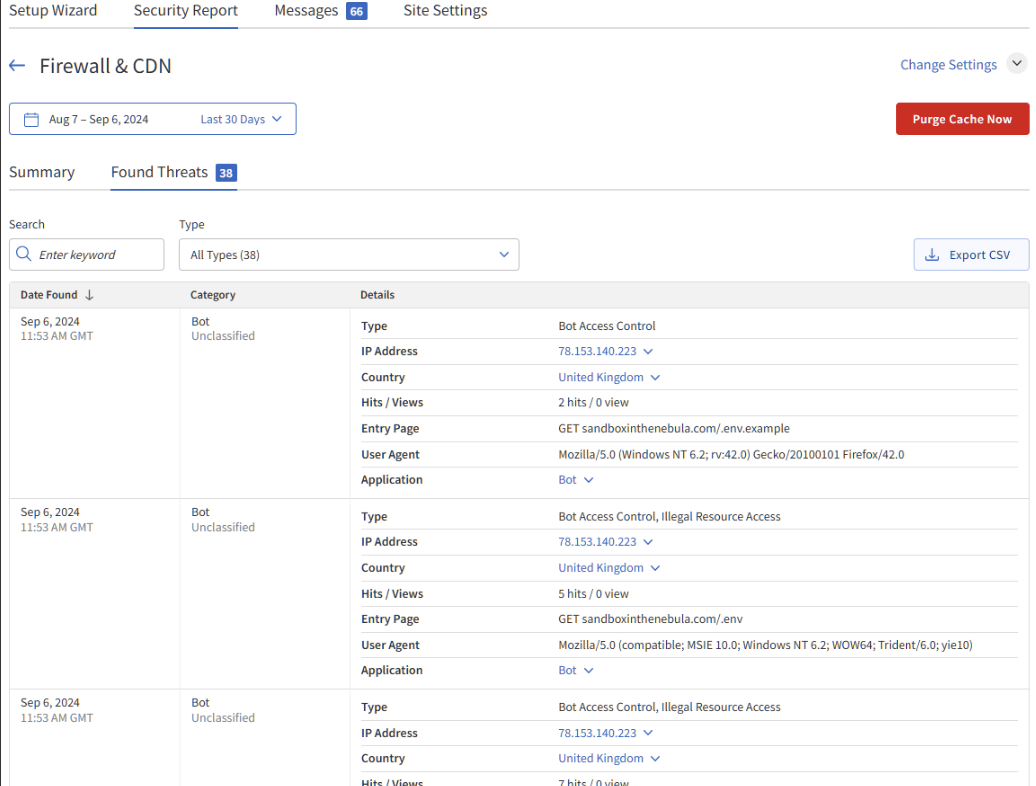Click United Kingdom link in third threat
The image size is (1036, 786).
[x=601, y=758]
